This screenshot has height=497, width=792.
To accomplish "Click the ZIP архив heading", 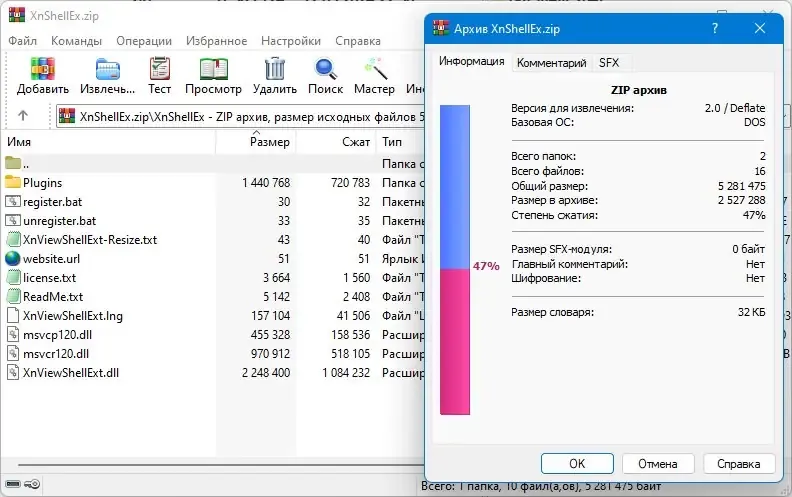I will (x=638, y=90).
